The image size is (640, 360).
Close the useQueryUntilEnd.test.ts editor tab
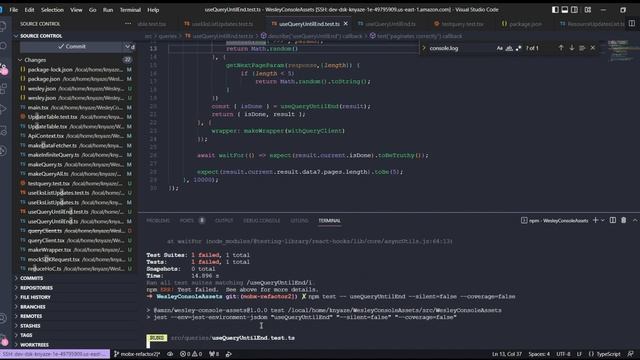coord(346,24)
